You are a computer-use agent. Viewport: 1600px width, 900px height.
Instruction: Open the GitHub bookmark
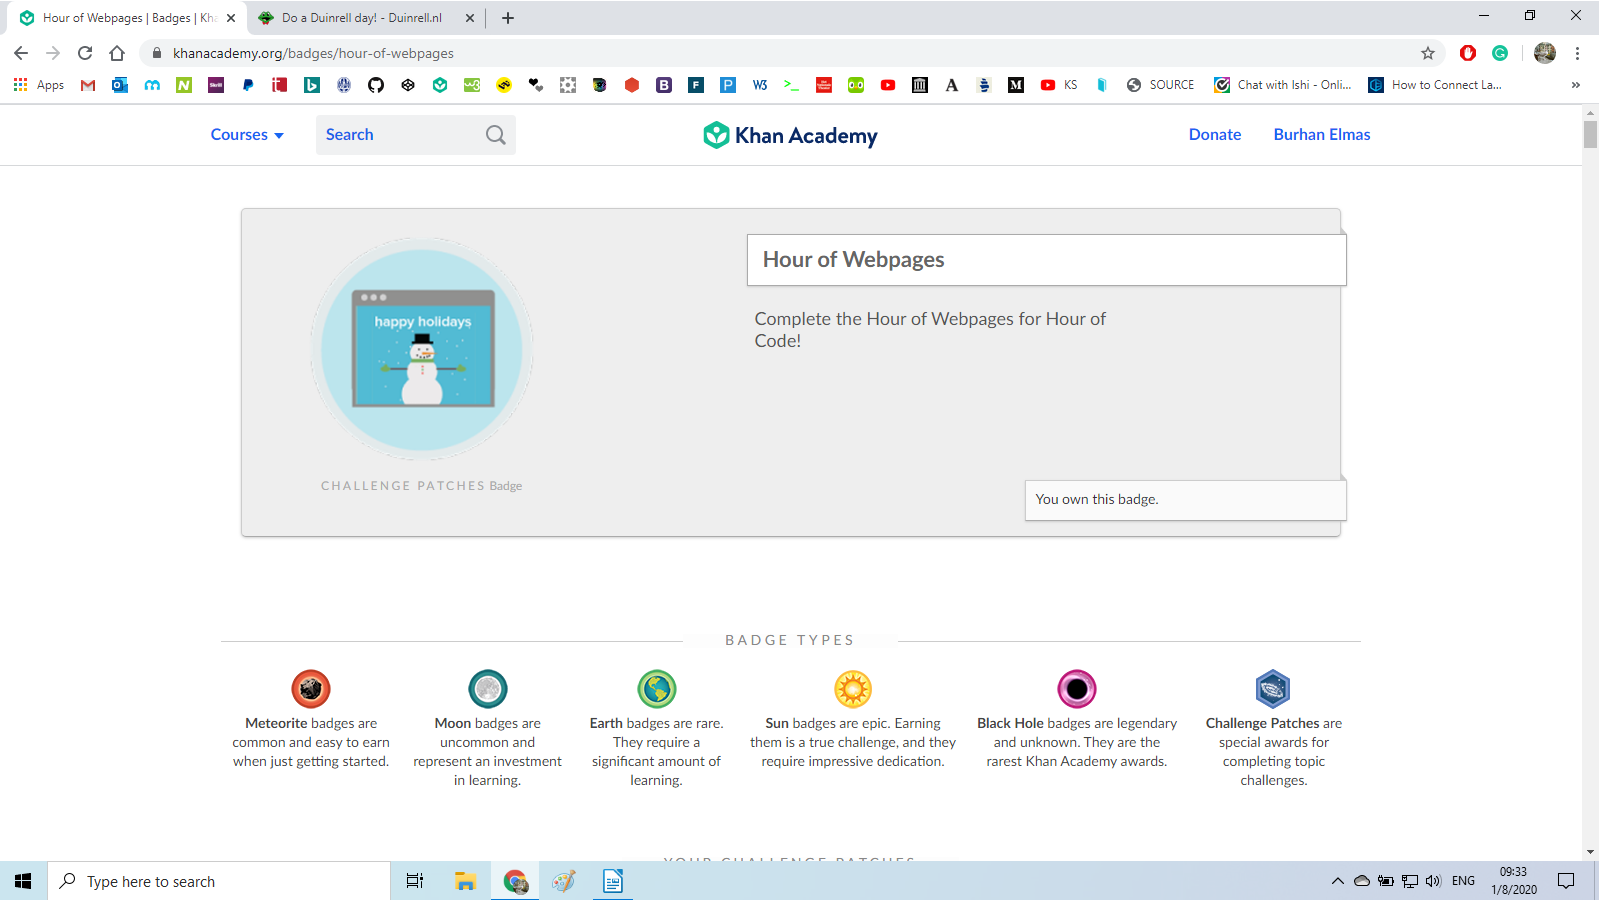pos(376,85)
